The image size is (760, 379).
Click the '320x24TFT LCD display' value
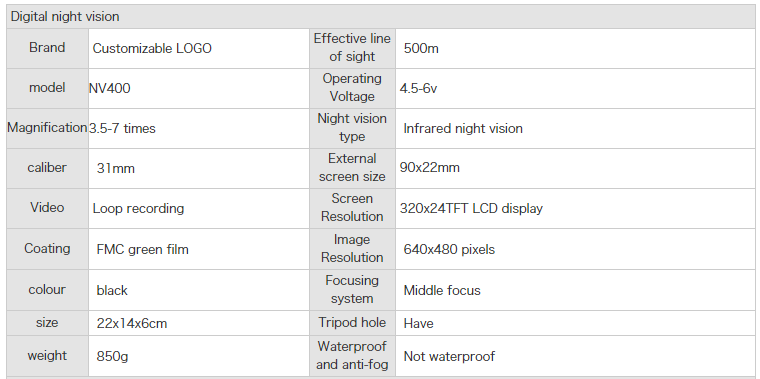coord(471,208)
